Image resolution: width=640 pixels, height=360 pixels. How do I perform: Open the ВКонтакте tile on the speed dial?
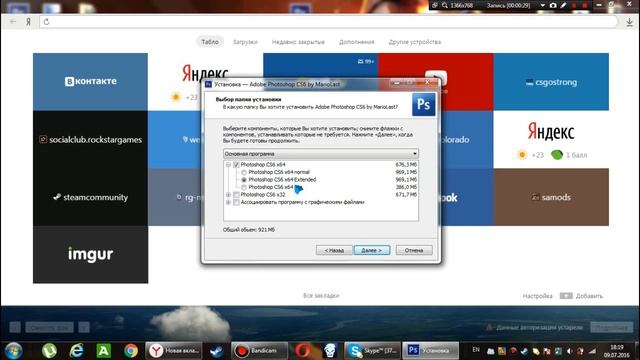click(90, 82)
